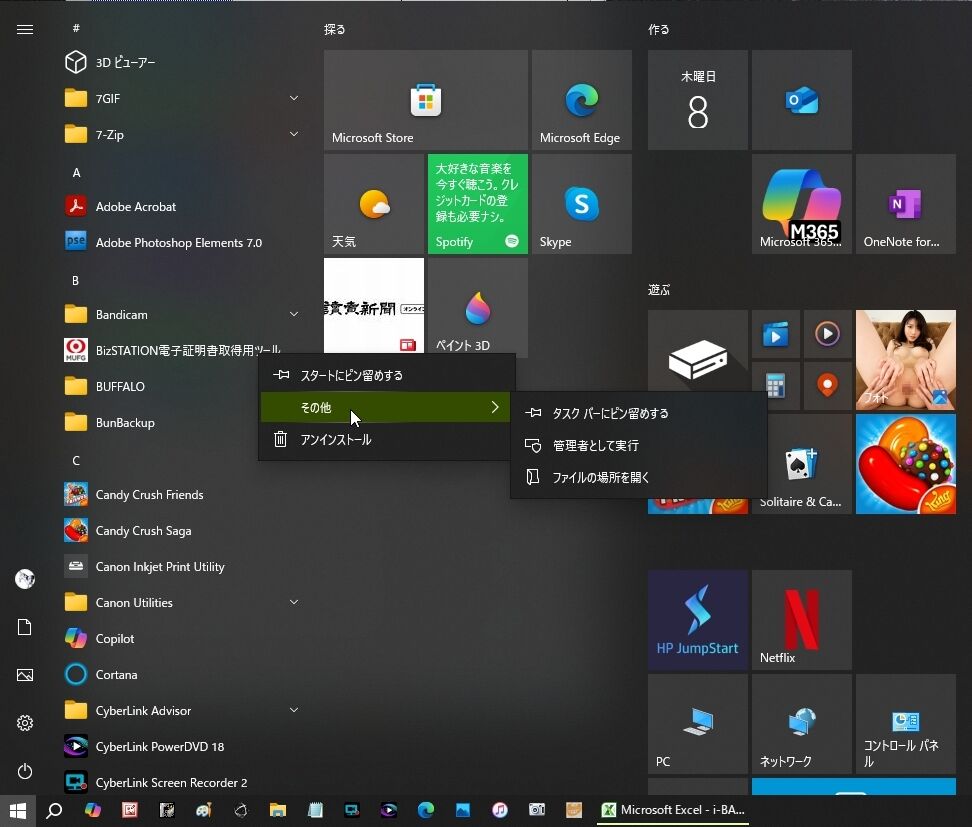Image resolution: width=972 pixels, height=827 pixels.
Task: Click the letter C header in the app list
Action: [x=76, y=461]
